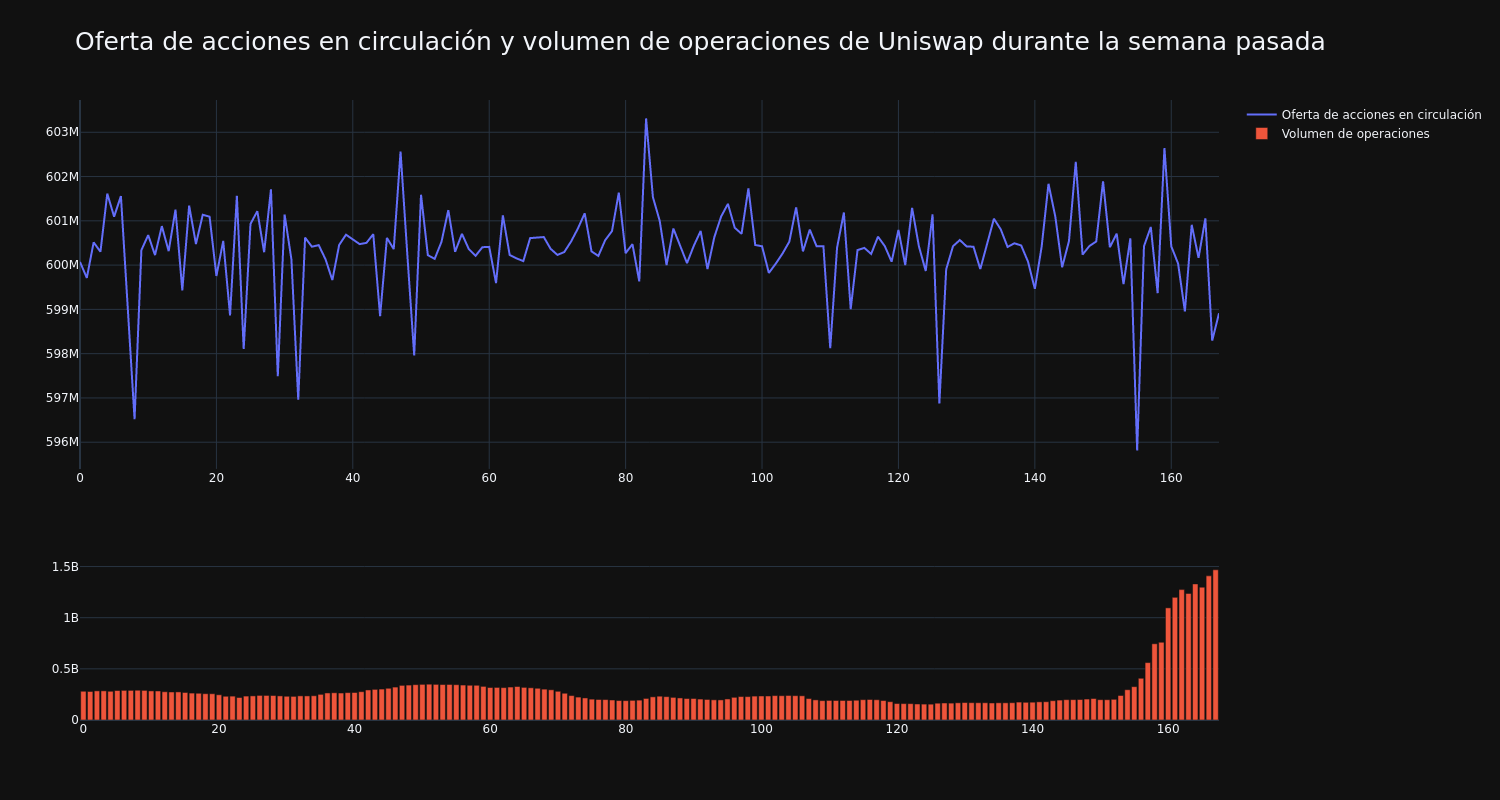Click the highest peak of the supply line above 603M
Image resolution: width=1500 pixels, height=800 pixels.
pyautogui.click(x=646, y=119)
